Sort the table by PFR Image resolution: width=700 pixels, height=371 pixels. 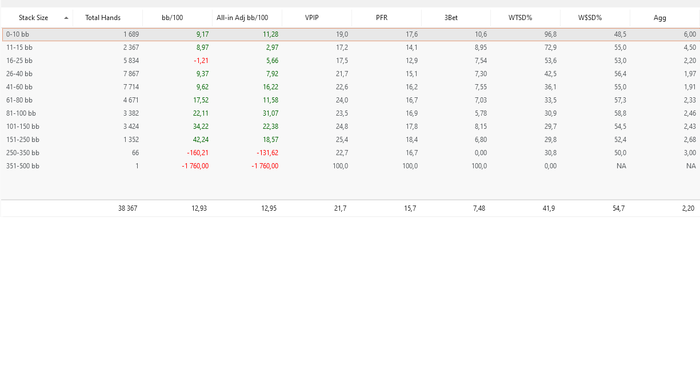(x=386, y=18)
